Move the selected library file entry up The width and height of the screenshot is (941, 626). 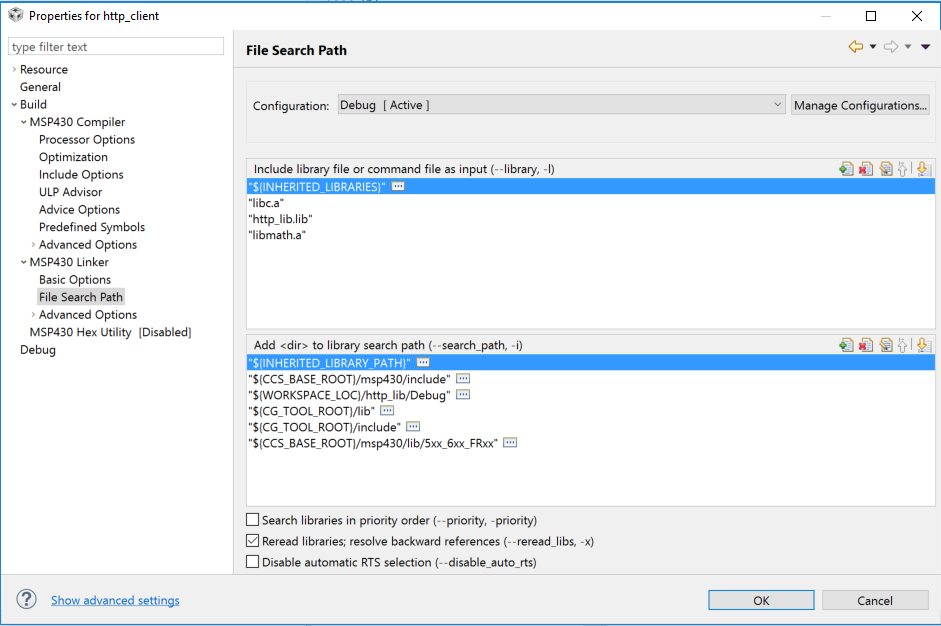tap(903, 169)
